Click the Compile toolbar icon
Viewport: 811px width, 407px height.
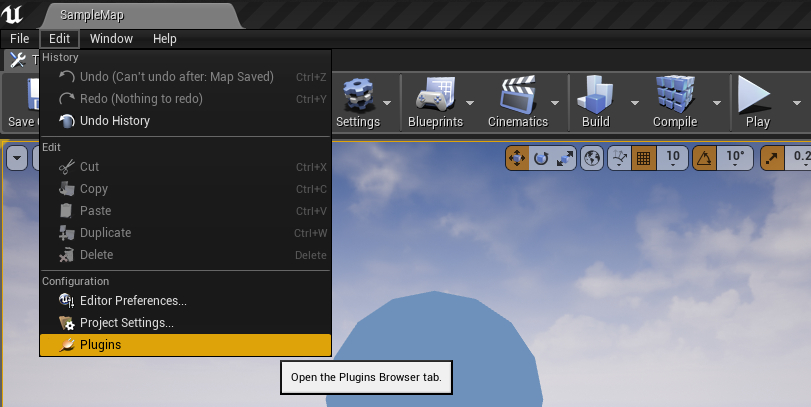(675, 95)
